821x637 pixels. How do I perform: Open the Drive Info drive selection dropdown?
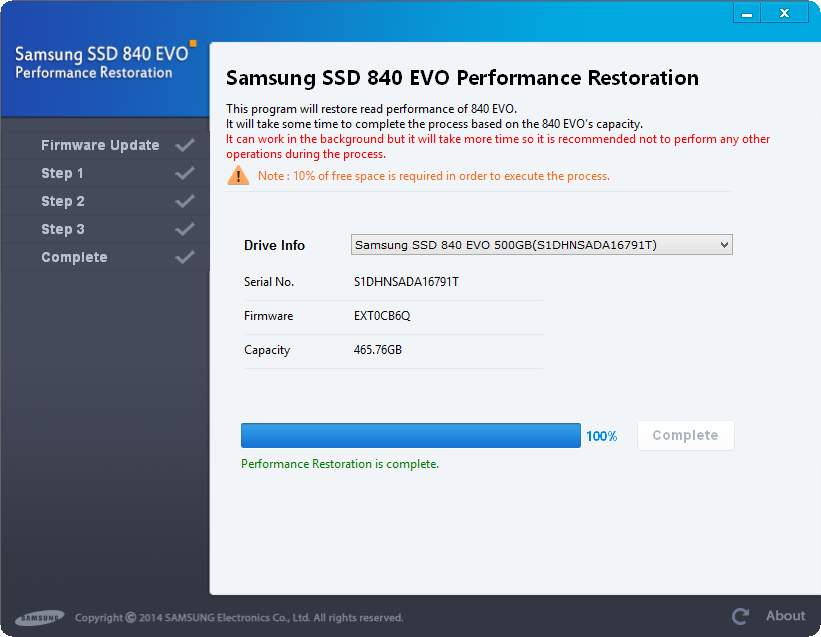pyautogui.click(x=541, y=245)
